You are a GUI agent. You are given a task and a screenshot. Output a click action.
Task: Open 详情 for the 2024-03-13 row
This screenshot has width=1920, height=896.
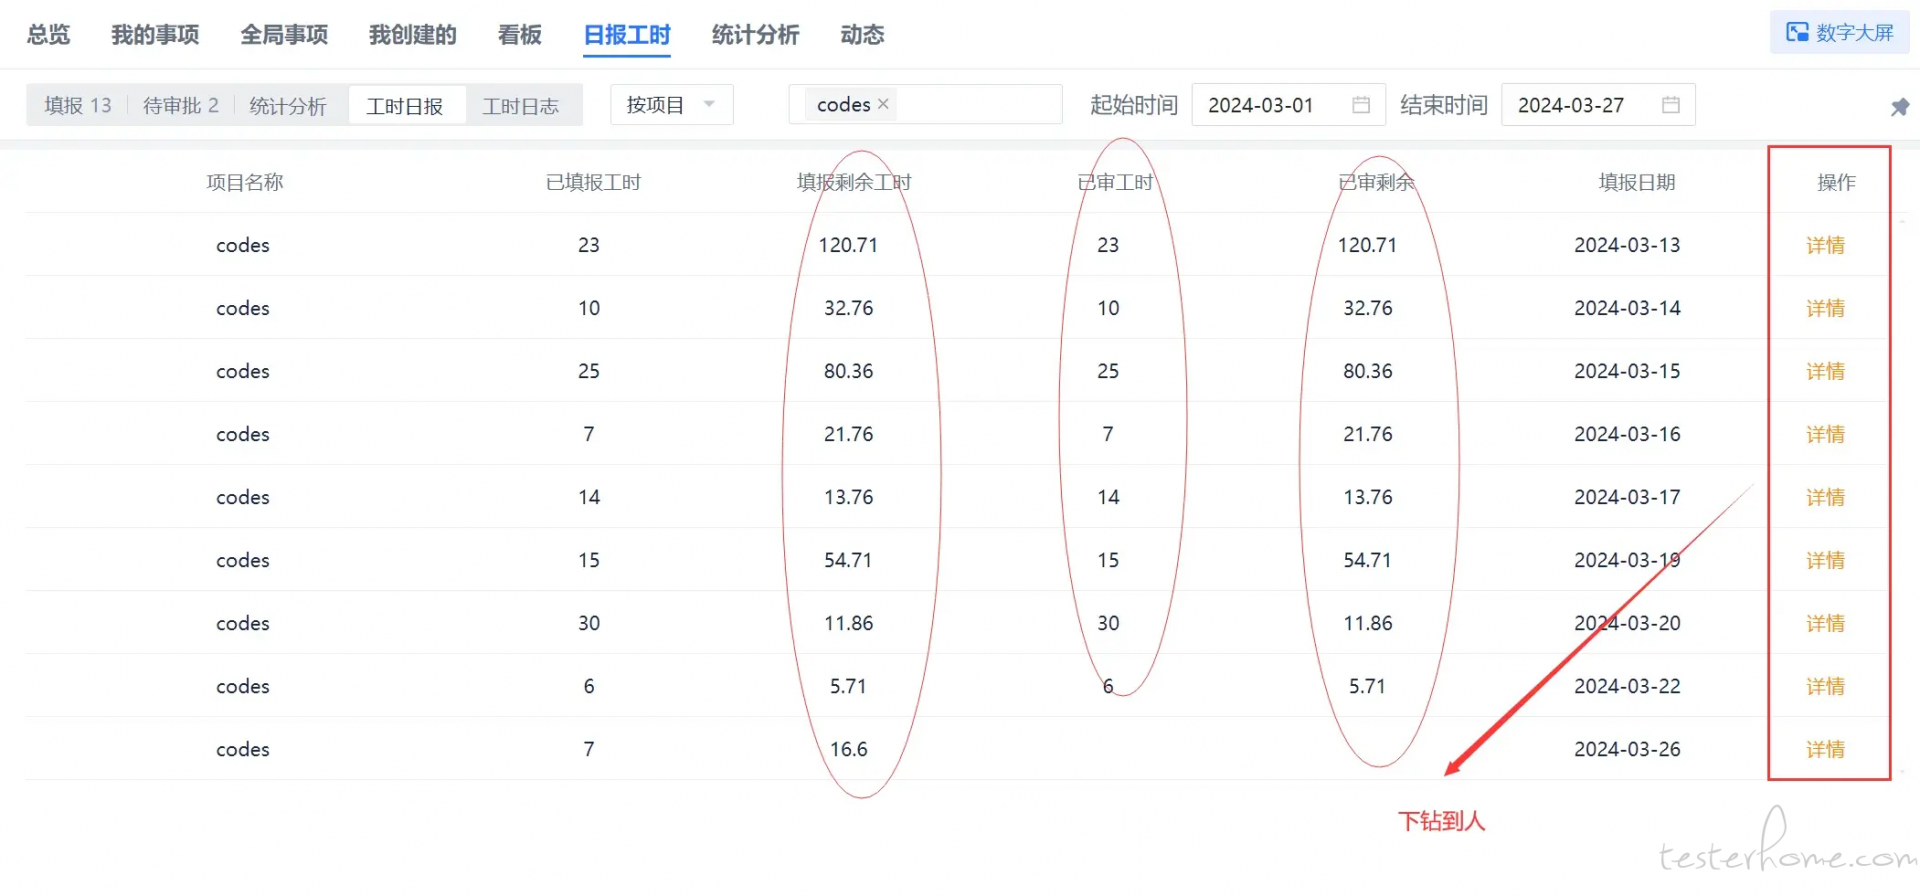(x=1825, y=245)
